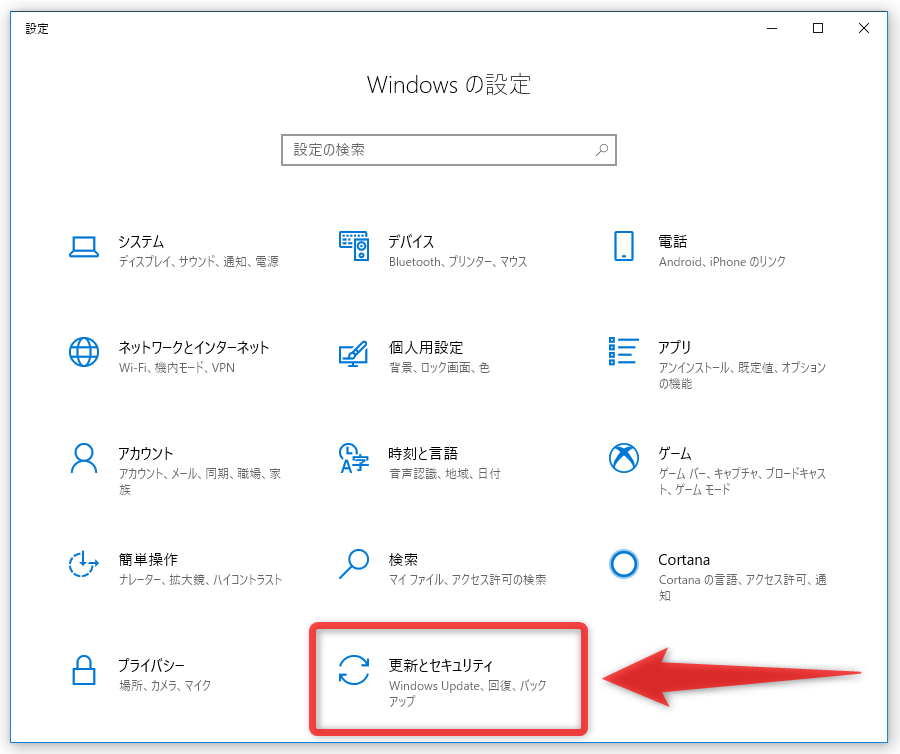
Task: Open 個人用設定 title
Action: coord(425,347)
